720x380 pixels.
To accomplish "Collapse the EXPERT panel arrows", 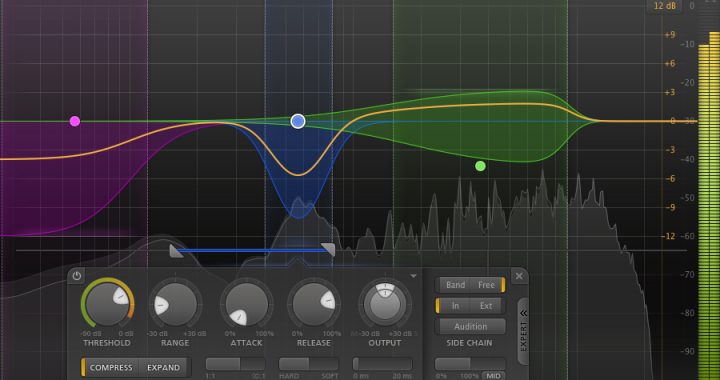I will pyautogui.click(x=523, y=313).
